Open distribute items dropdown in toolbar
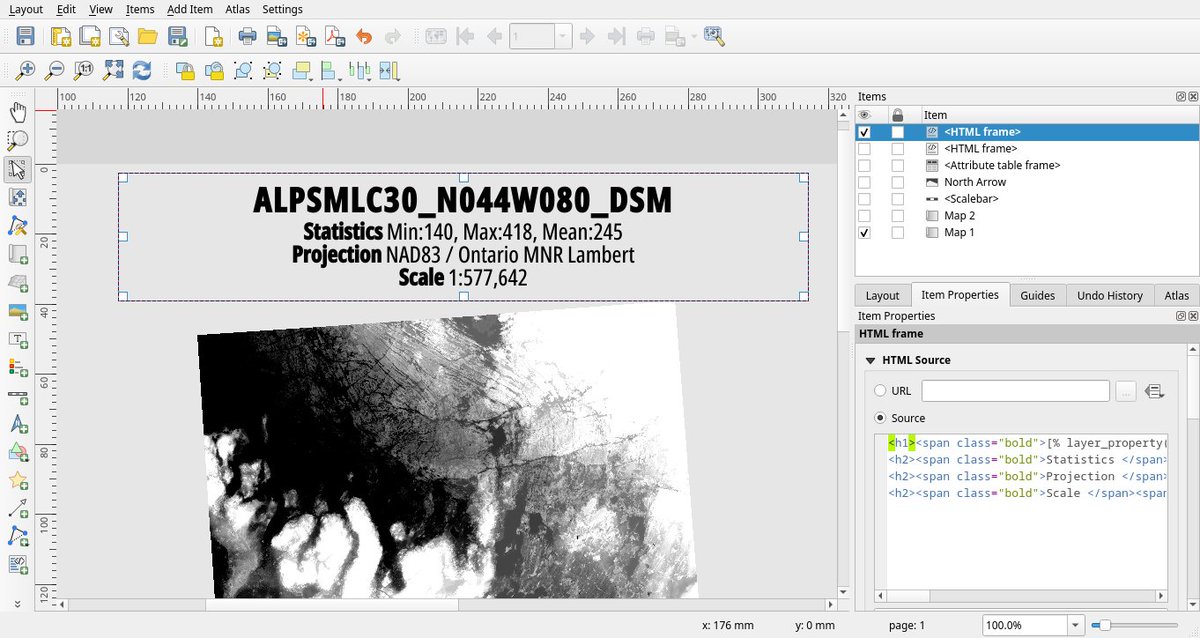The image size is (1200, 638). click(x=361, y=70)
